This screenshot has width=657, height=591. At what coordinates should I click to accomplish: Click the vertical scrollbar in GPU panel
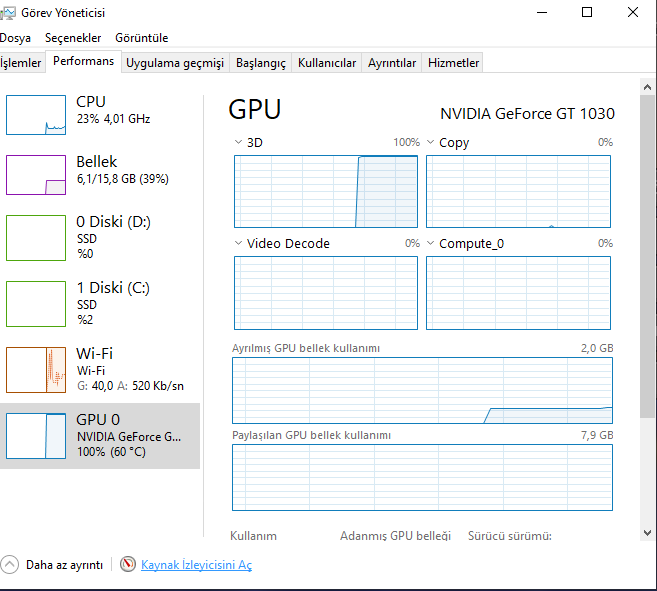pos(648,300)
